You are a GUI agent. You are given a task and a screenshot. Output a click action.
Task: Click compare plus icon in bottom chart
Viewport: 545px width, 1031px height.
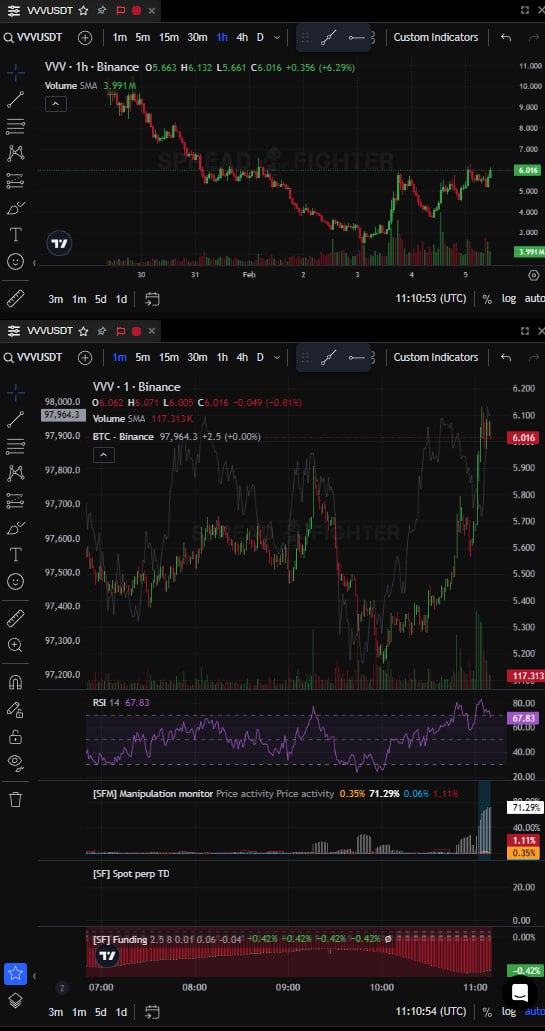click(85, 358)
